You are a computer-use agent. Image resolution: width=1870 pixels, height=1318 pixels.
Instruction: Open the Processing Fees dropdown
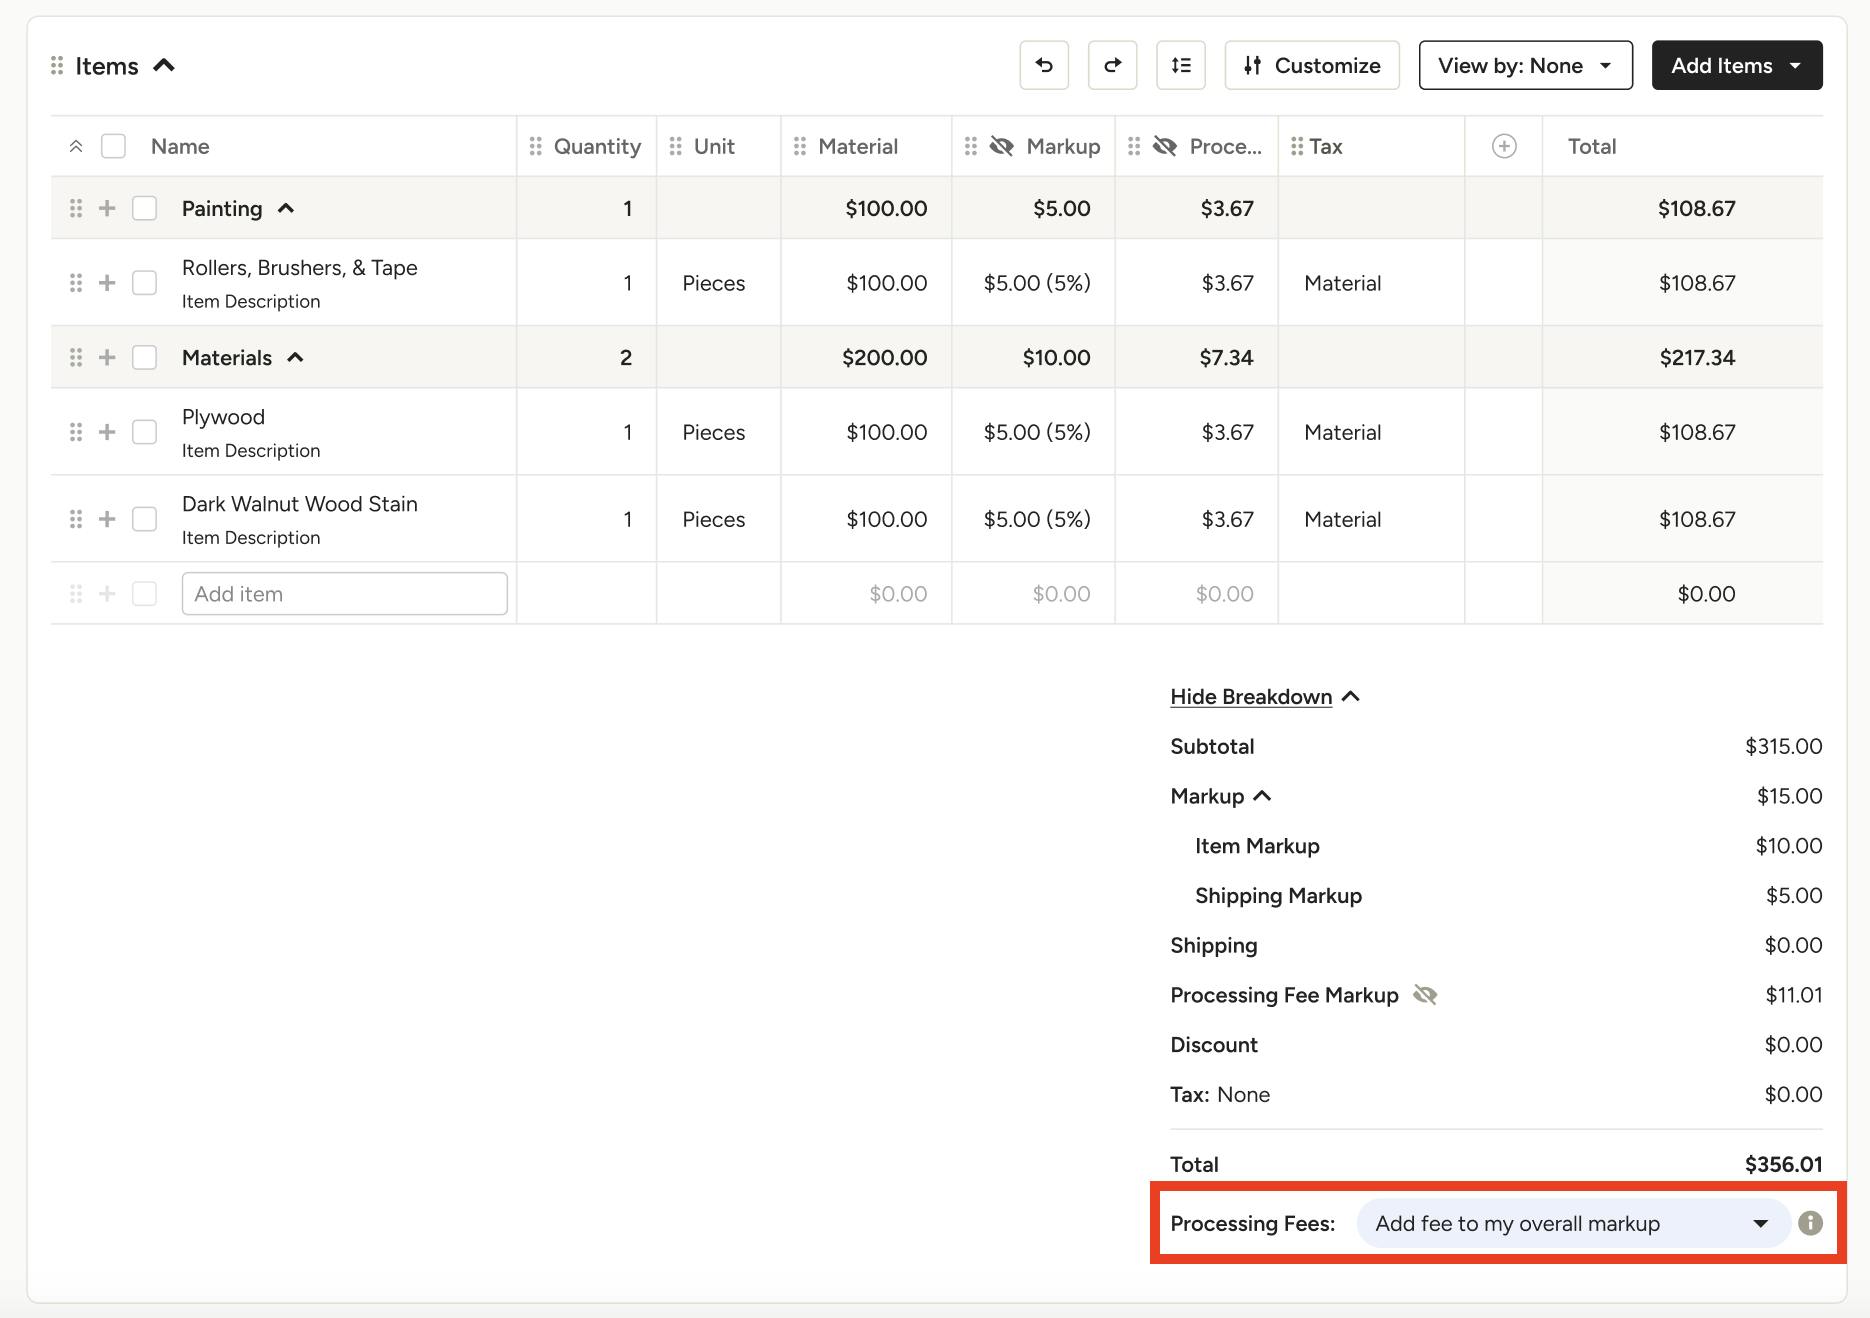1571,1222
